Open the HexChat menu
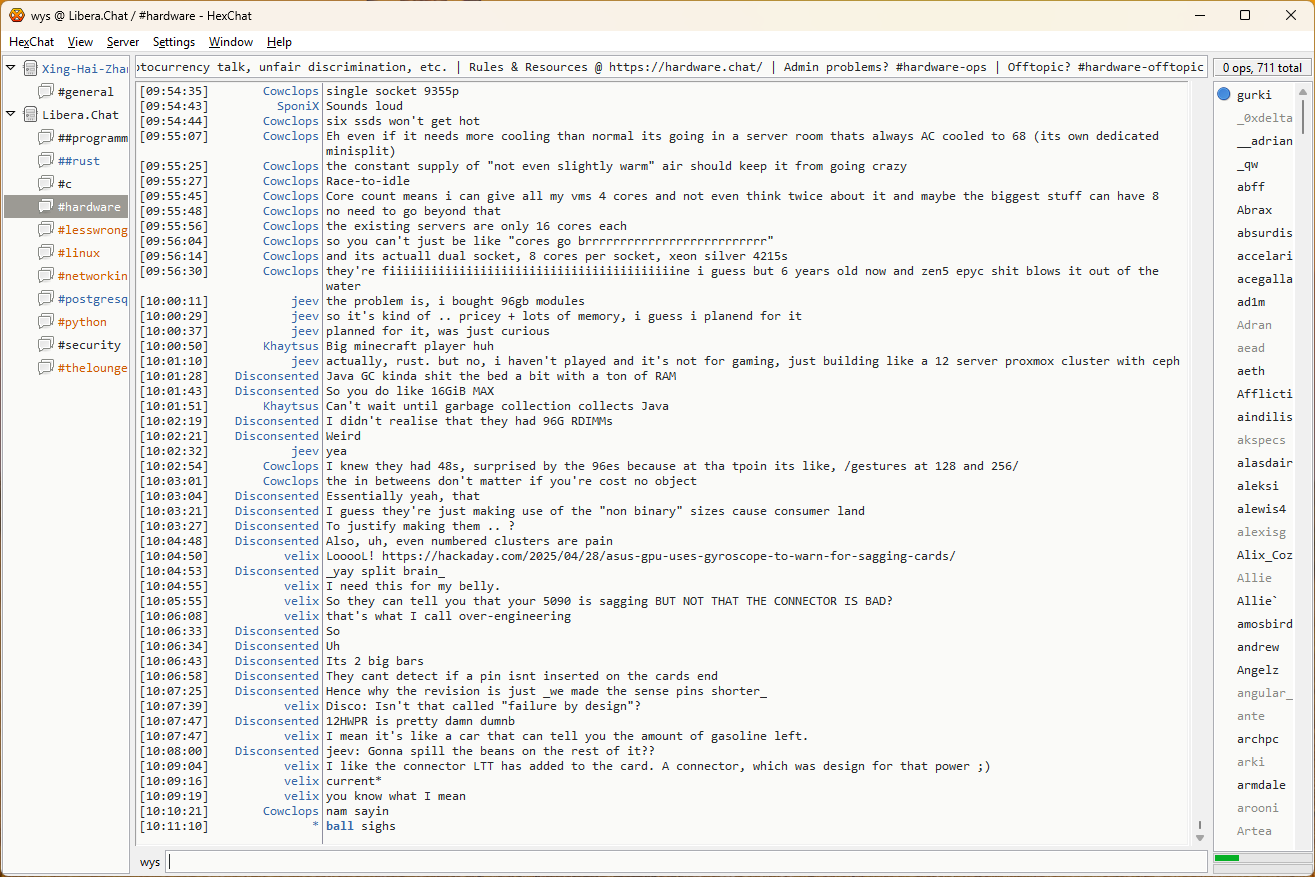The image size is (1315, 877). (x=32, y=42)
